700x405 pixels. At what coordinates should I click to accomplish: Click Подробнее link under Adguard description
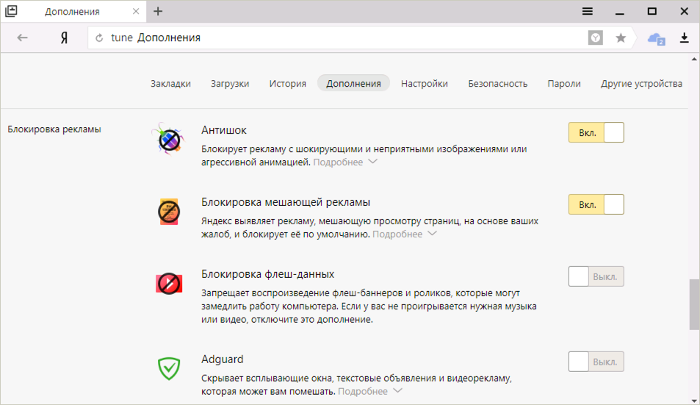[x=363, y=391]
